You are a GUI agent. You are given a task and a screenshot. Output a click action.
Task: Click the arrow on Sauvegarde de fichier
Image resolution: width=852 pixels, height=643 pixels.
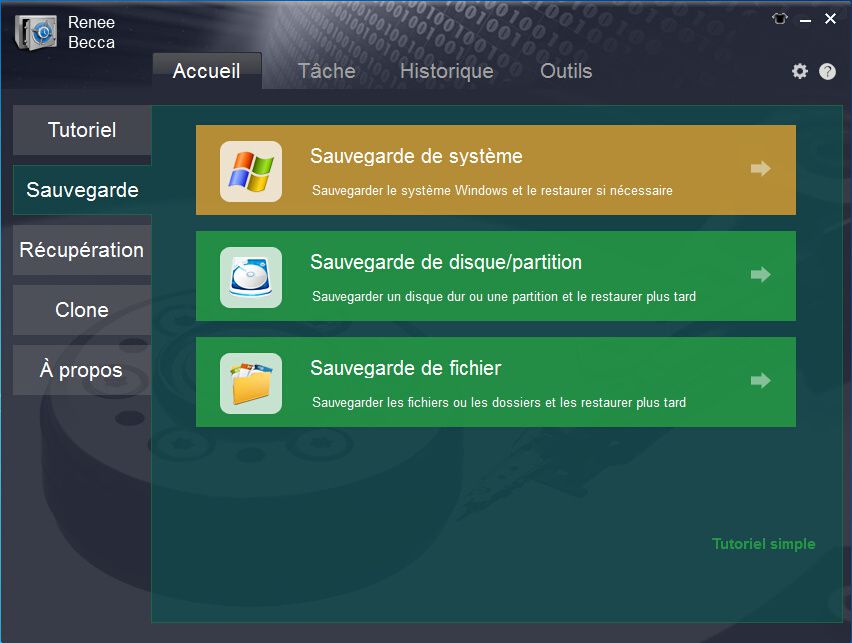tap(761, 380)
